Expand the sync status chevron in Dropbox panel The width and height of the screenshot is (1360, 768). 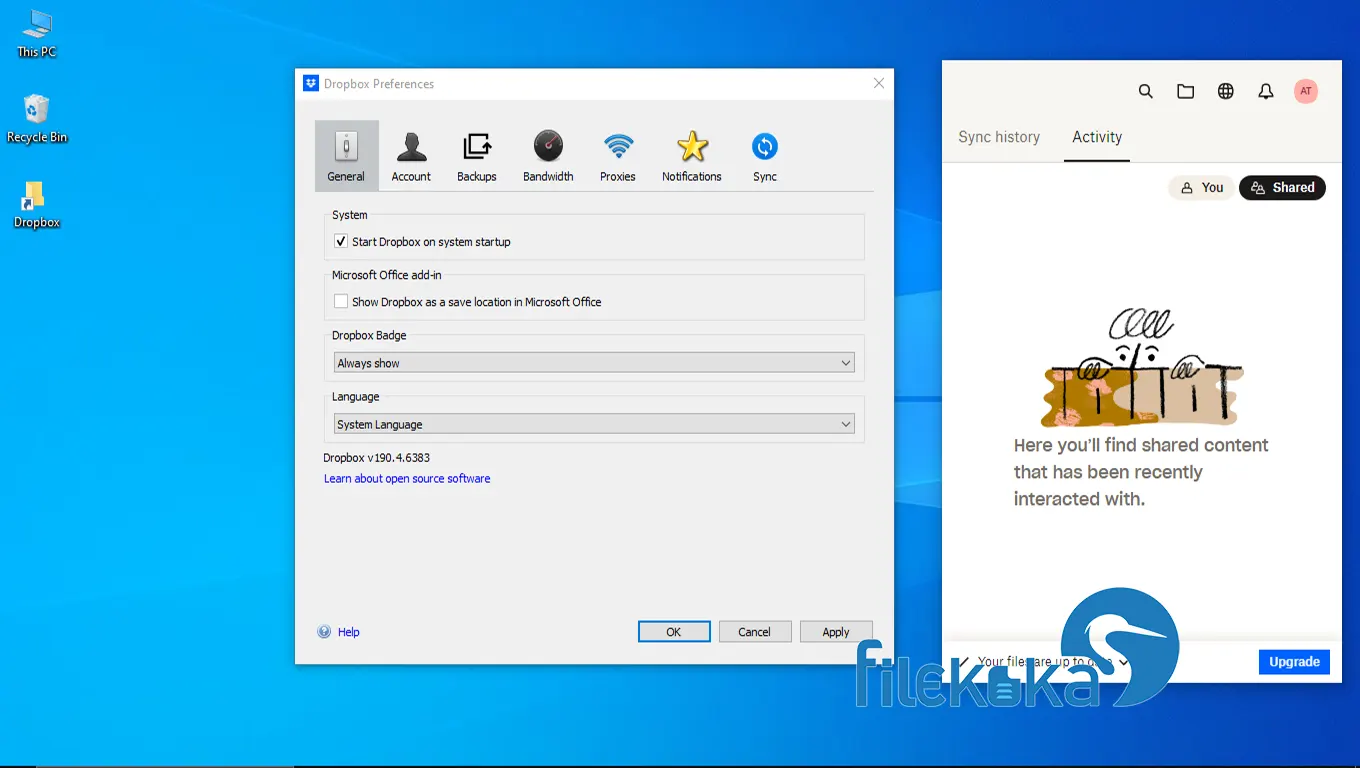tap(1124, 662)
